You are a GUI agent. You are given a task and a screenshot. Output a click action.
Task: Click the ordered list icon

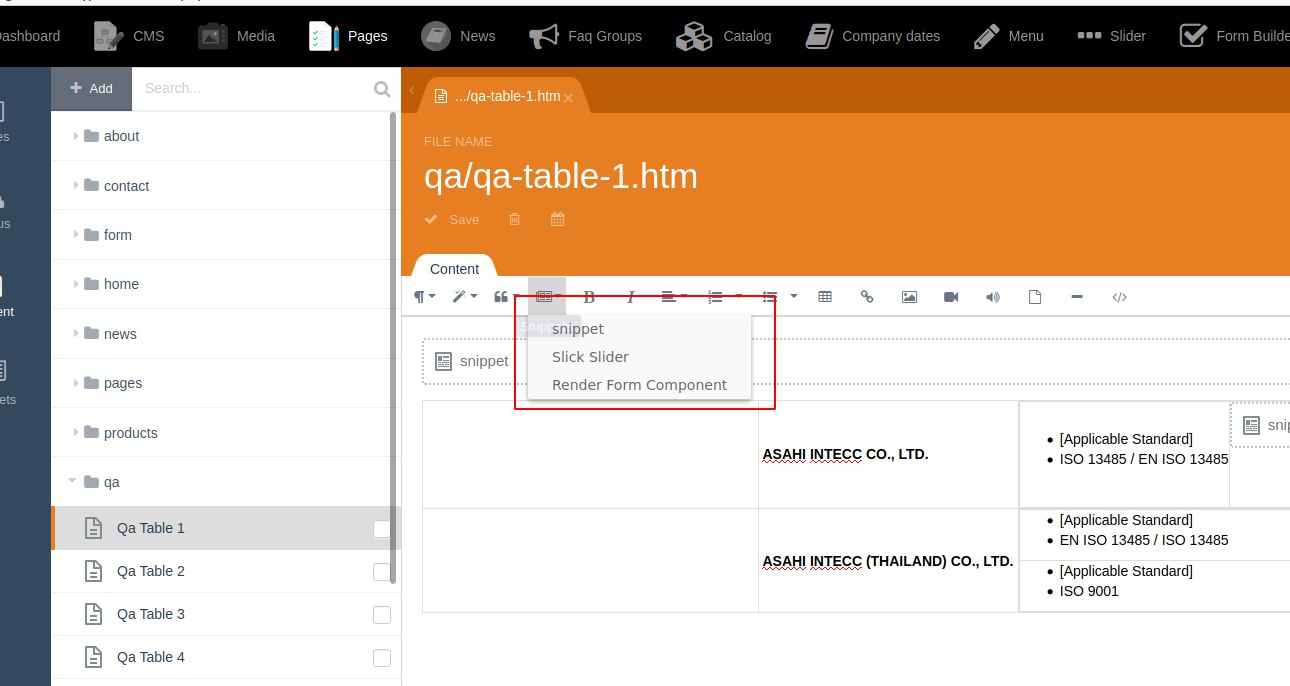coord(715,297)
